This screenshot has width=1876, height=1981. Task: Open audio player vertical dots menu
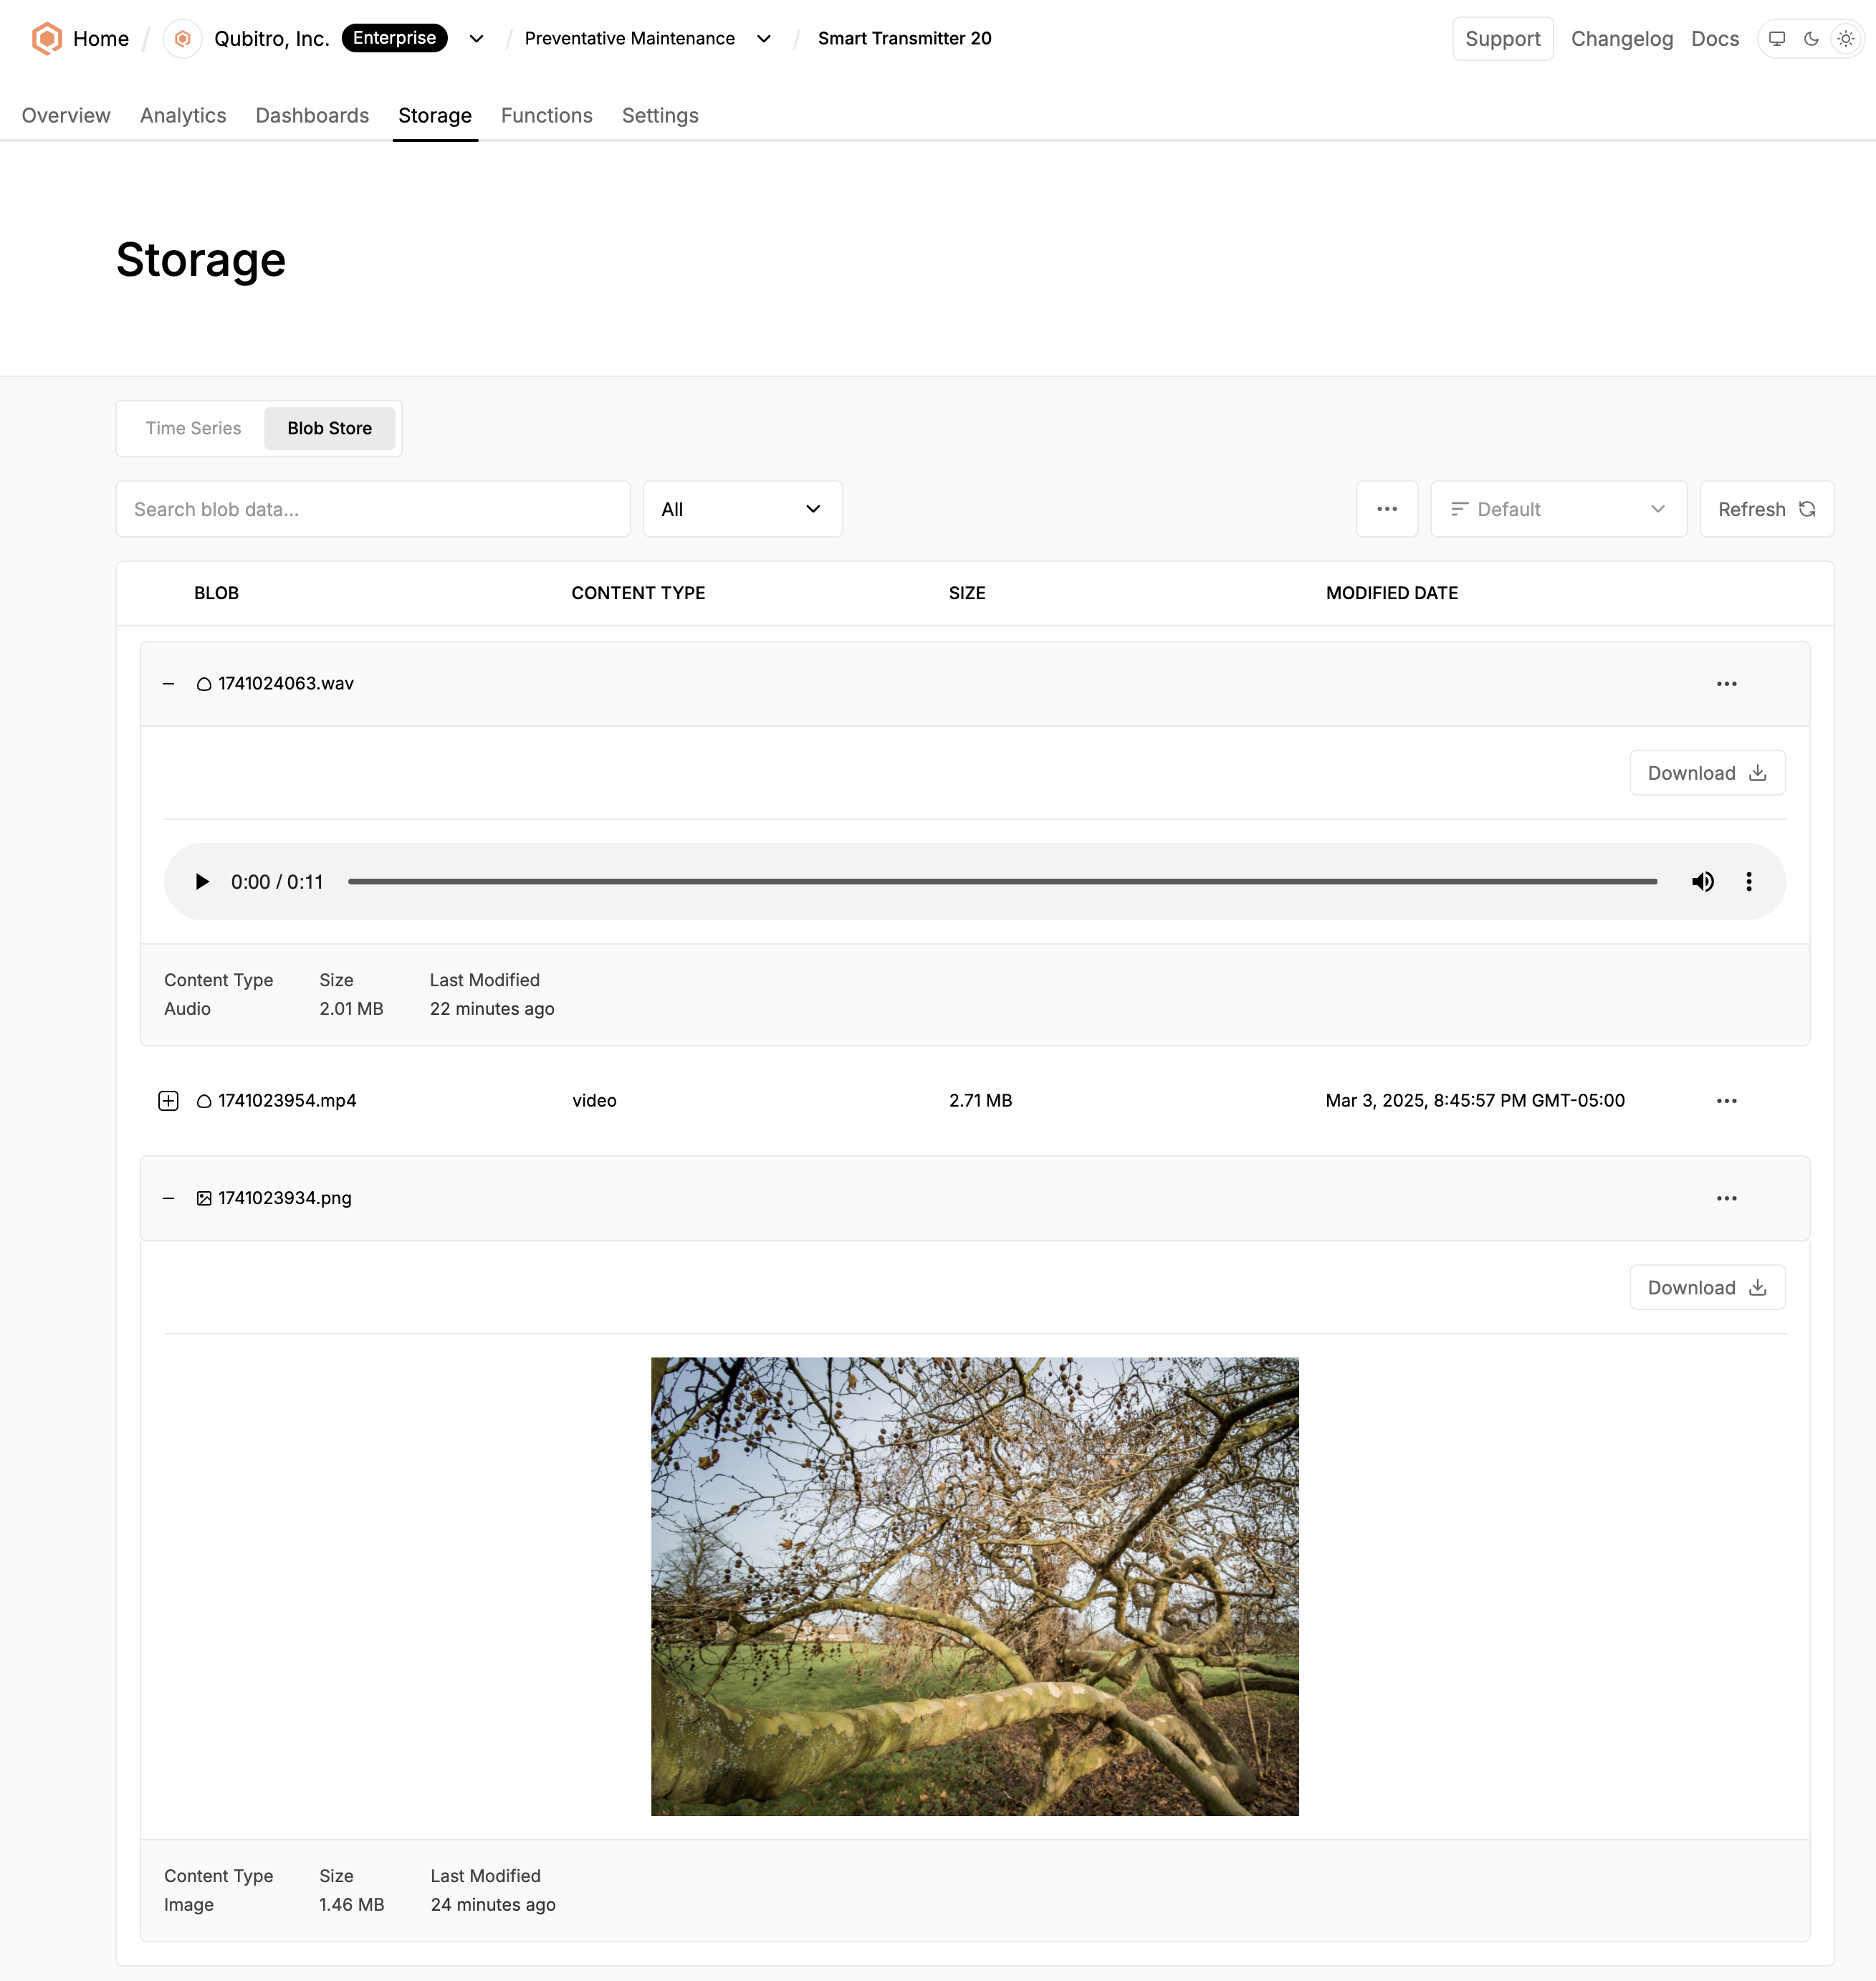coord(1748,881)
